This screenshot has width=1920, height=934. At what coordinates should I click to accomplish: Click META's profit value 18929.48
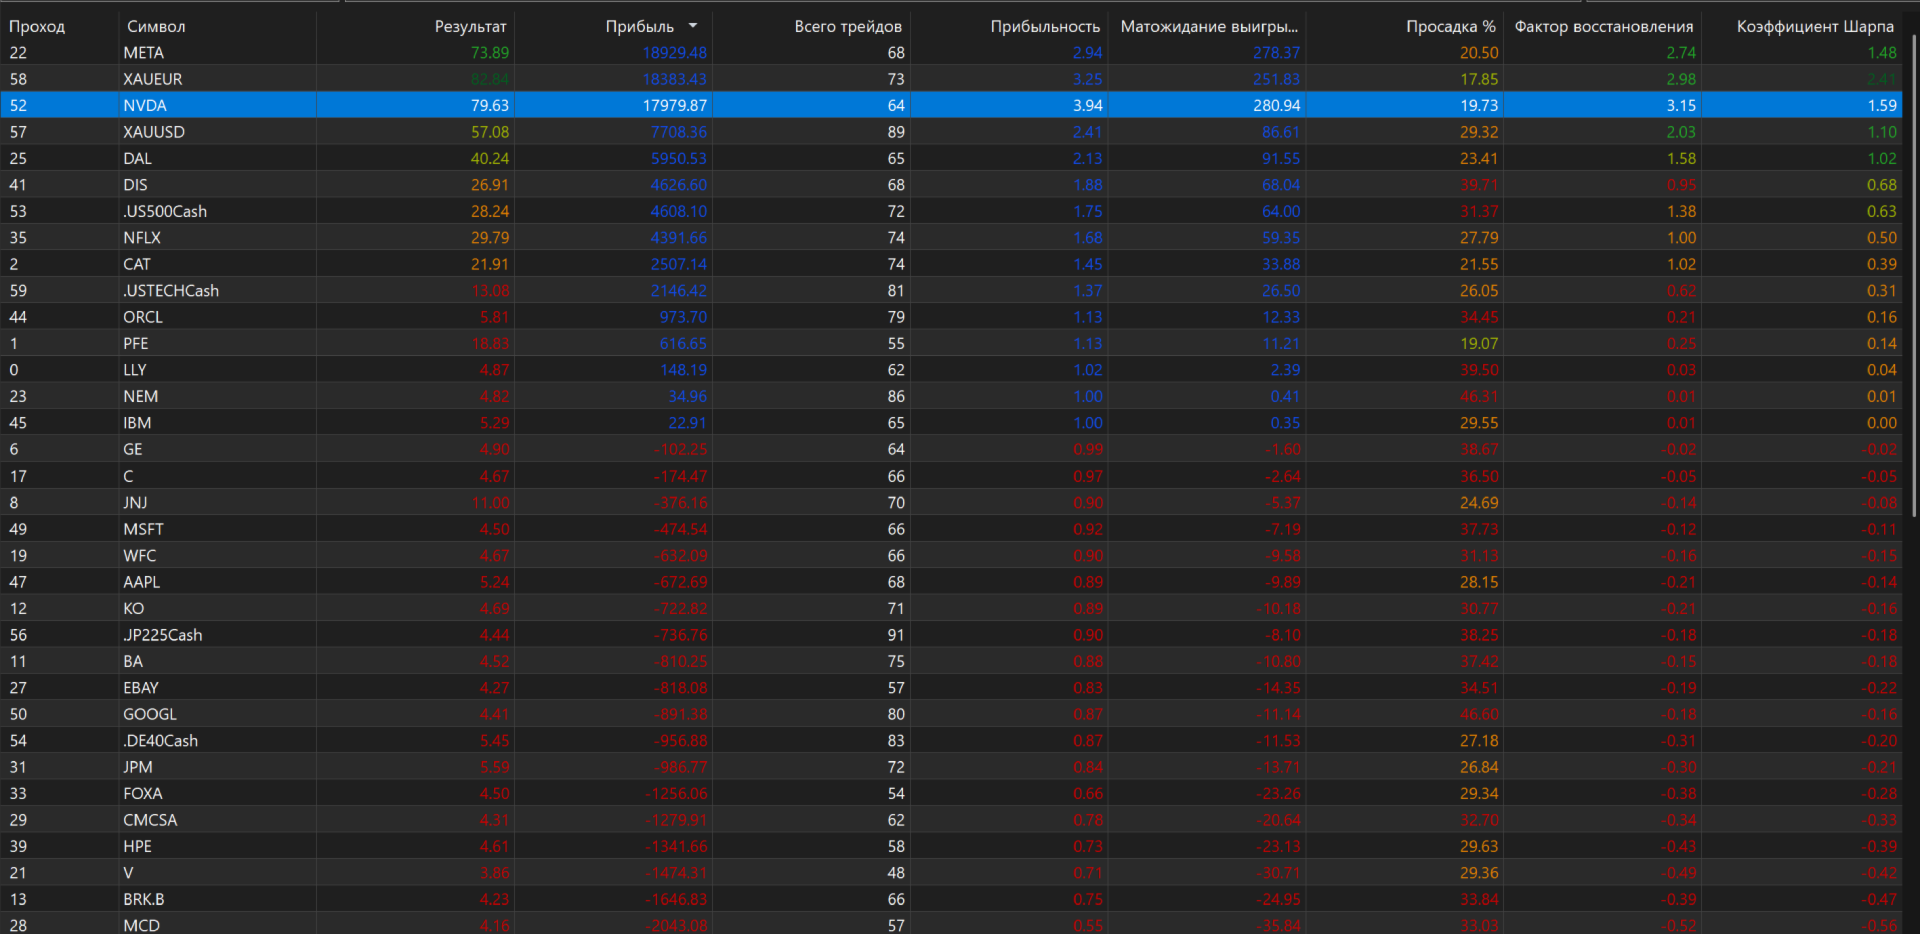point(675,53)
